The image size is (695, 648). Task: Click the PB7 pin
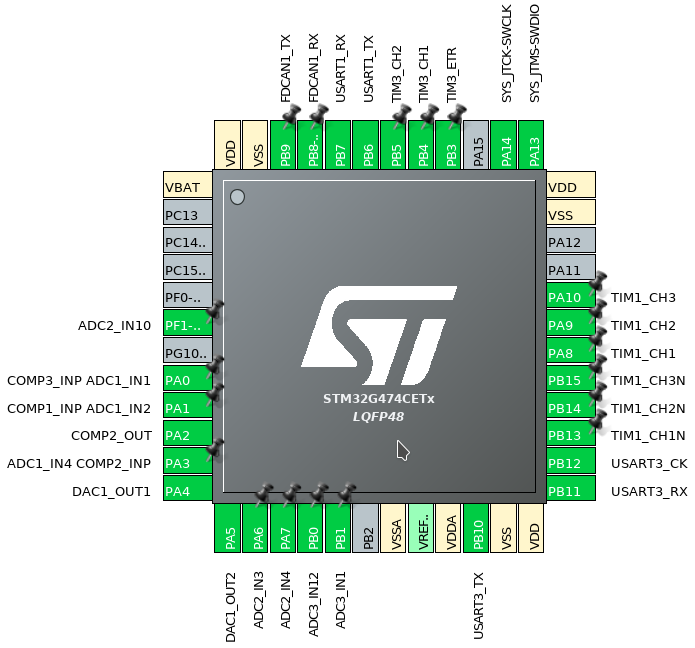[x=338, y=145]
